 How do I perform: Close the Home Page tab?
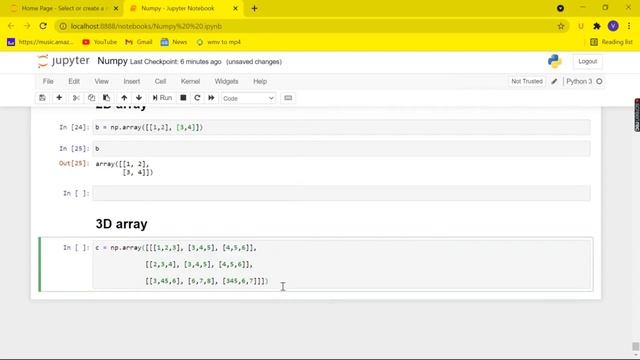(x=116, y=9)
